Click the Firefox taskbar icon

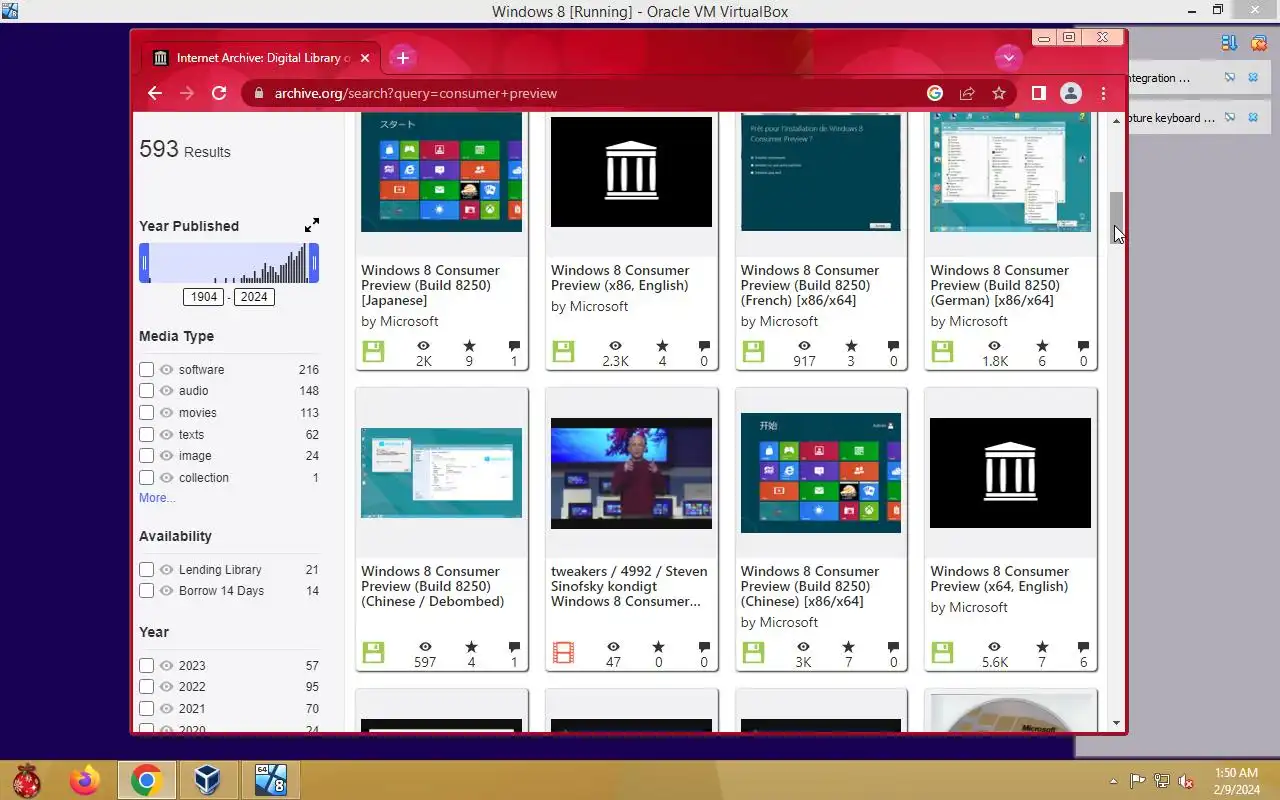pos(85,780)
